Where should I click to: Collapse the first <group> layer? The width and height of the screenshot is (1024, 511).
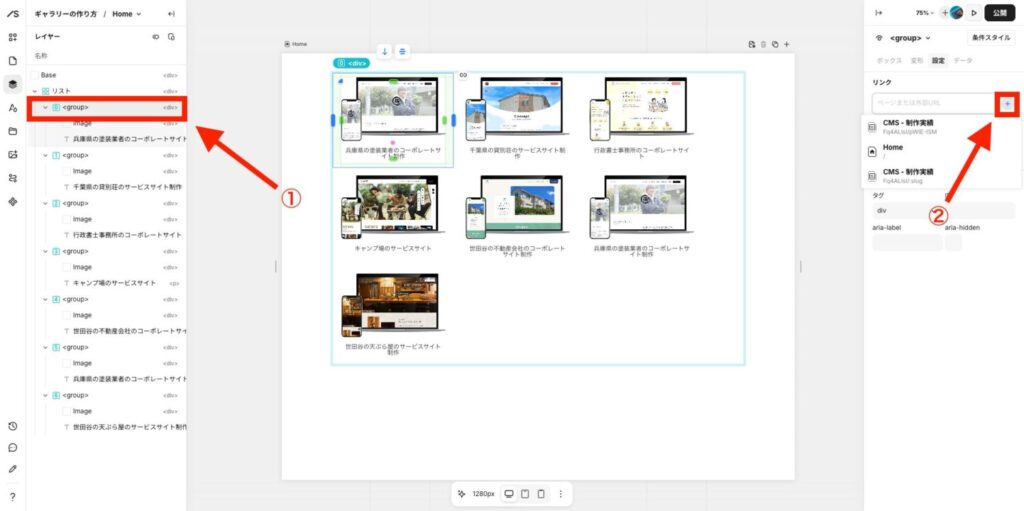pyautogui.click(x=45, y=107)
